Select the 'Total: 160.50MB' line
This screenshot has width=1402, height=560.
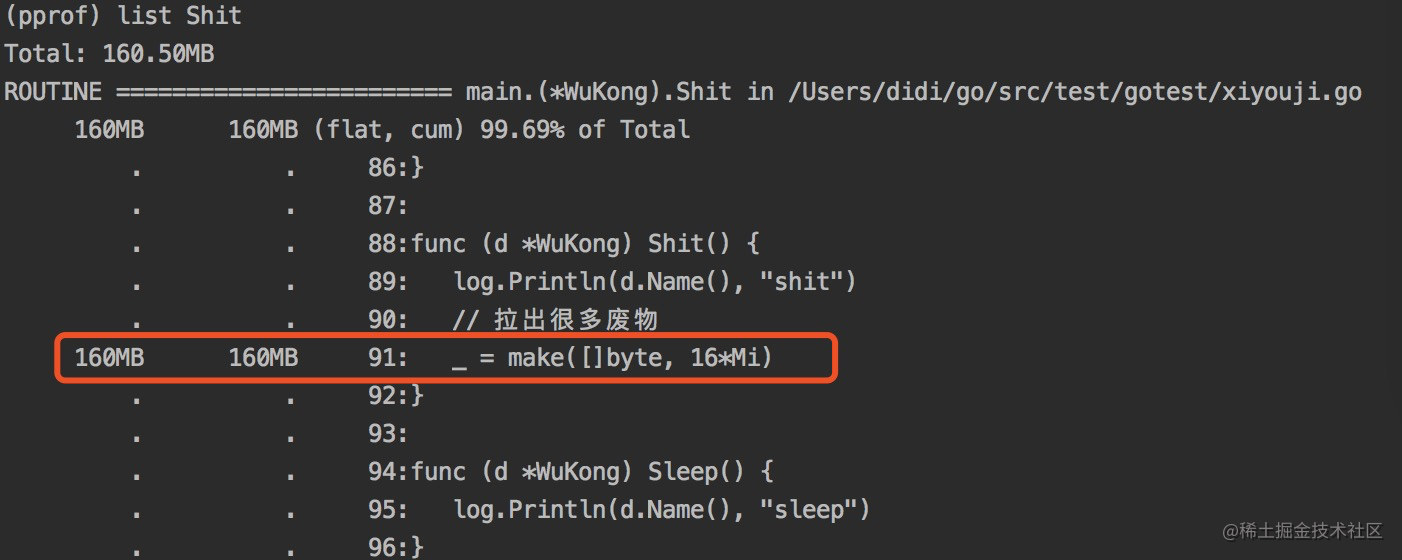click(109, 54)
